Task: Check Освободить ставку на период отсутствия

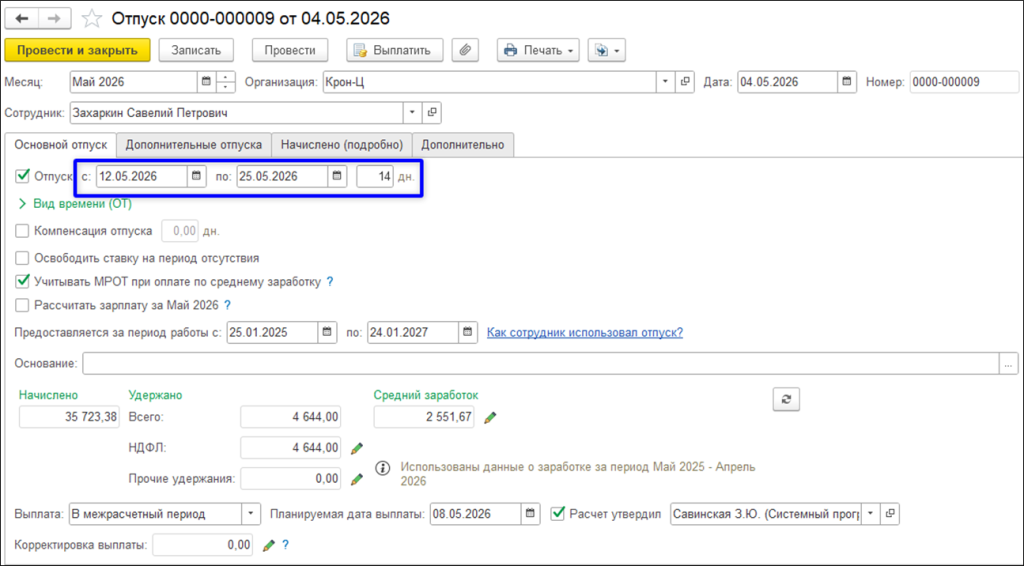Action: tap(22, 258)
